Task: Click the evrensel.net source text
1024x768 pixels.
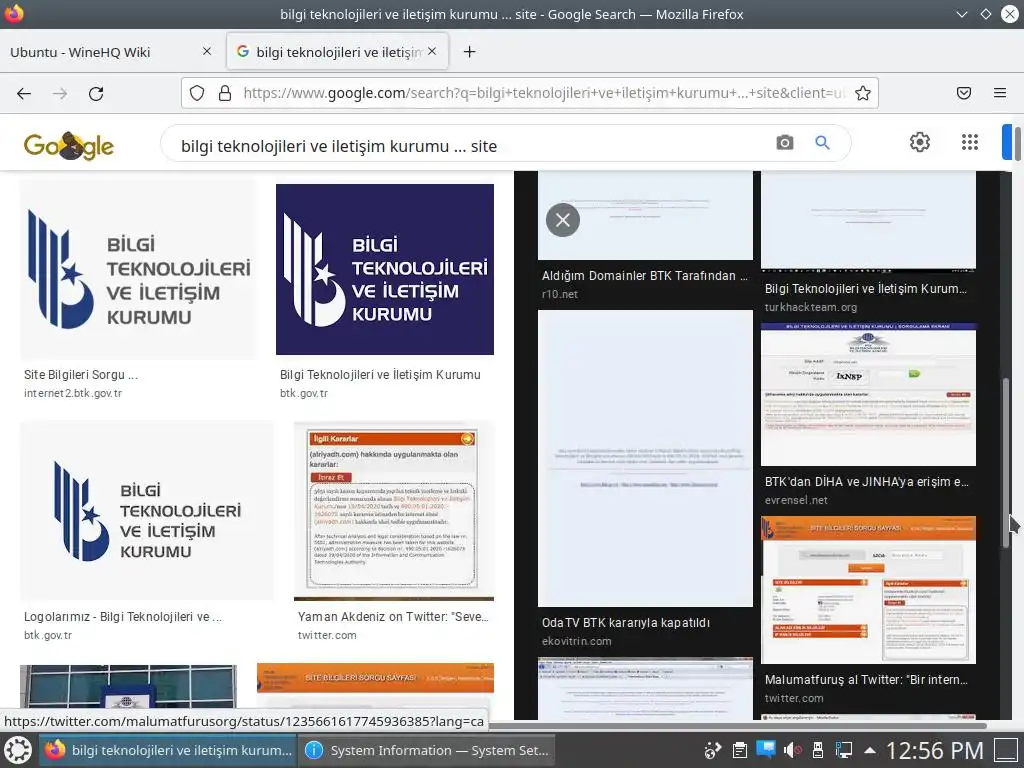Action: pos(796,500)
